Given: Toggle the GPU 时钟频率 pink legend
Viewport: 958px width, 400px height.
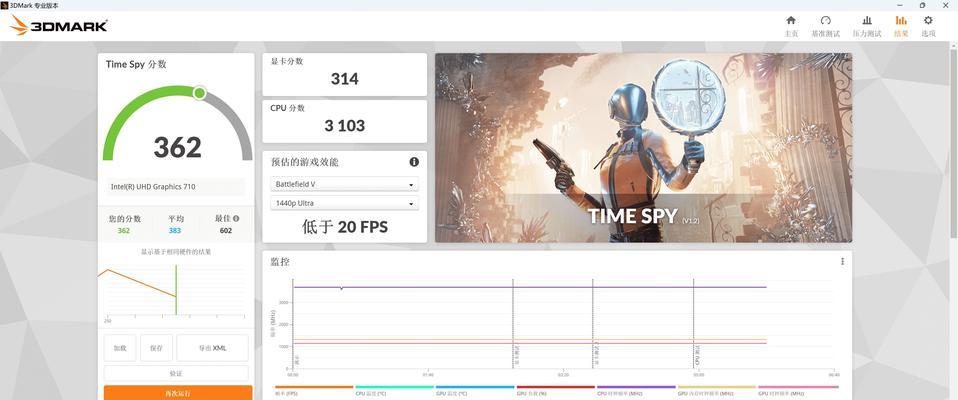Looking at the screenshot, I should click(x=798, y=391).
